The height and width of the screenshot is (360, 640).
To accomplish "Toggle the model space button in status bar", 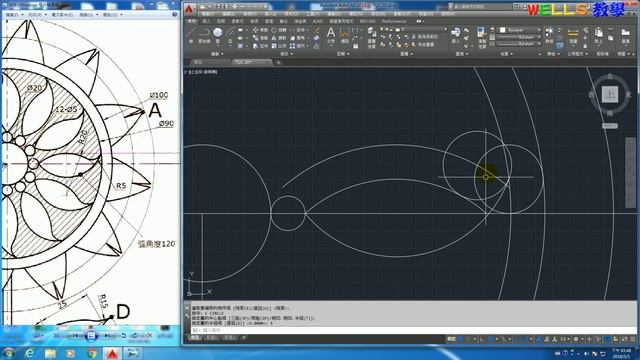I will coord(451,339).
